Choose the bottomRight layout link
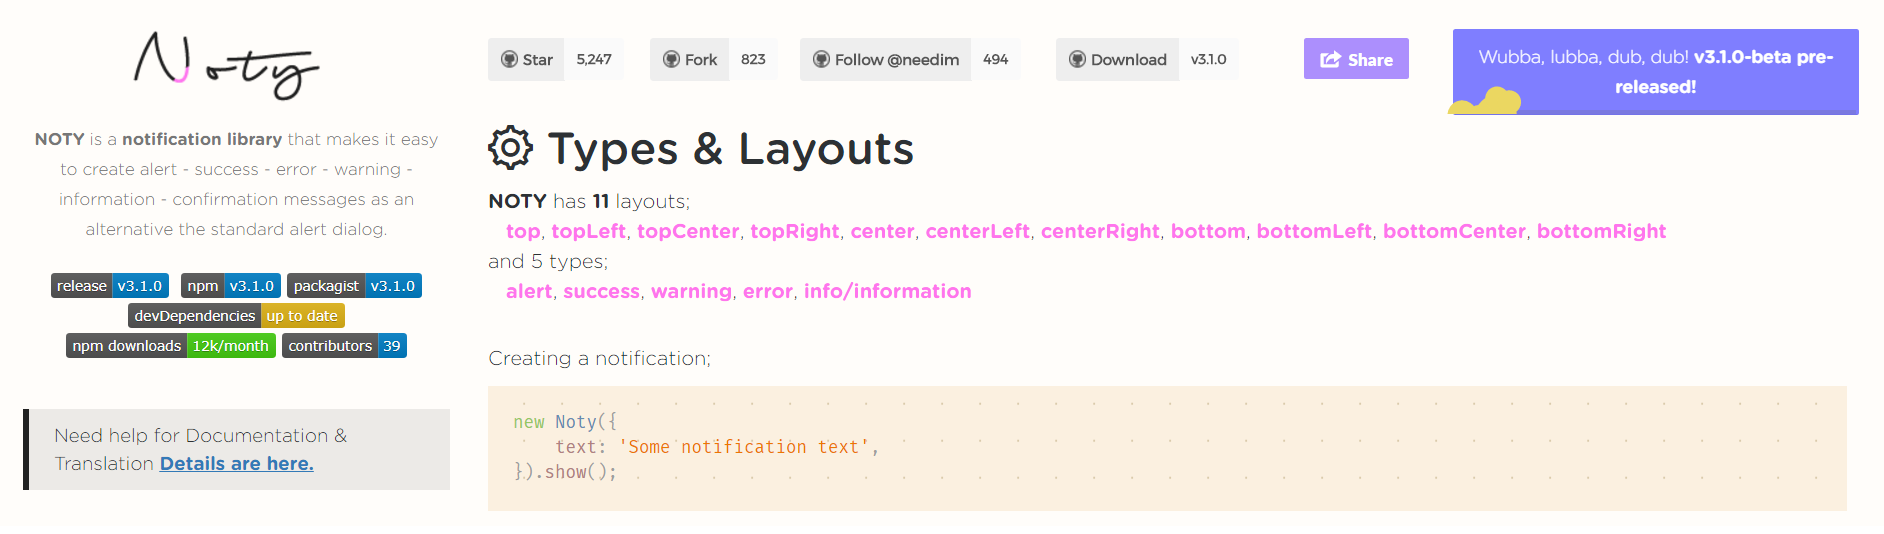Screen dimensions: 1884x534 1601,231
